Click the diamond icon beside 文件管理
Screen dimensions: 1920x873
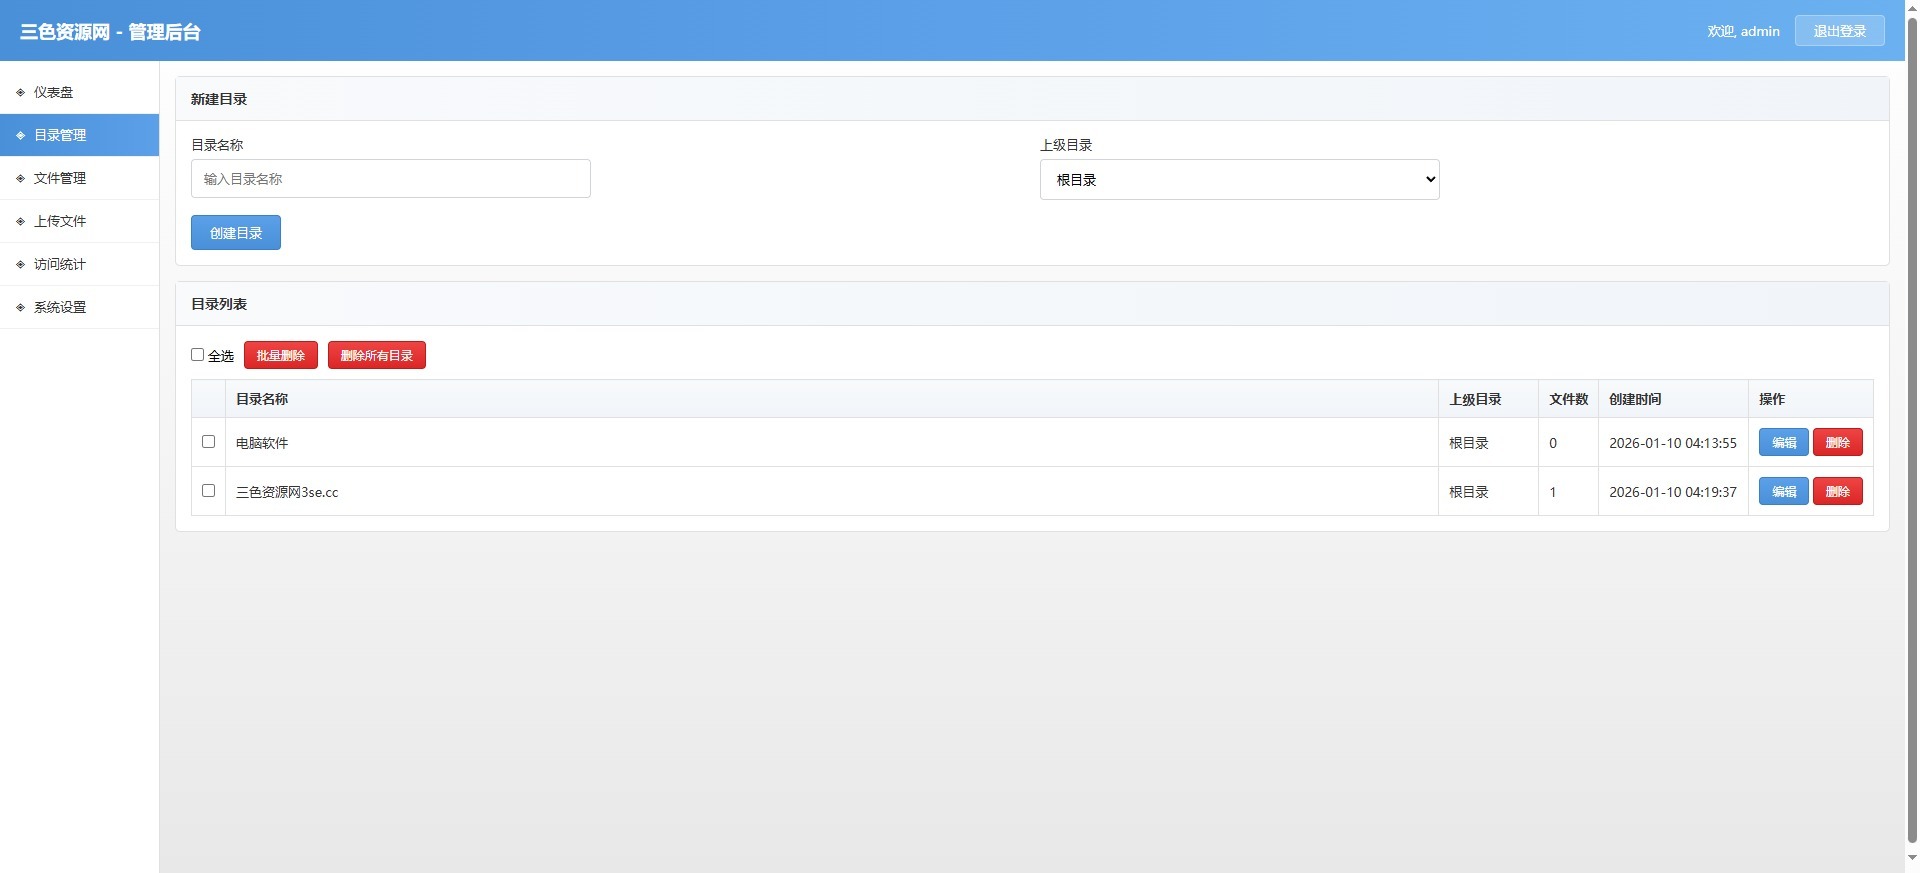(x=20, y=179)
